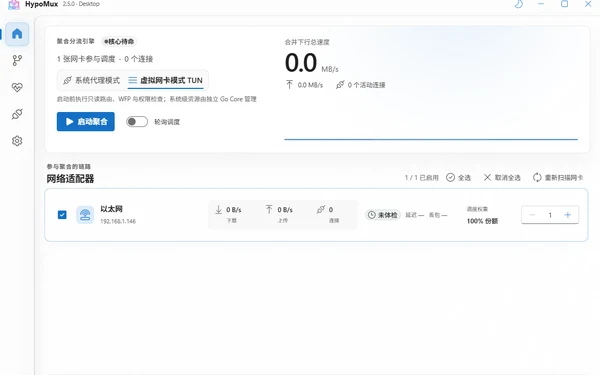This screenshot has height=375, width=600.
Task: Switch to 系统代理模式 tab
Action: [x=92, y=80]
